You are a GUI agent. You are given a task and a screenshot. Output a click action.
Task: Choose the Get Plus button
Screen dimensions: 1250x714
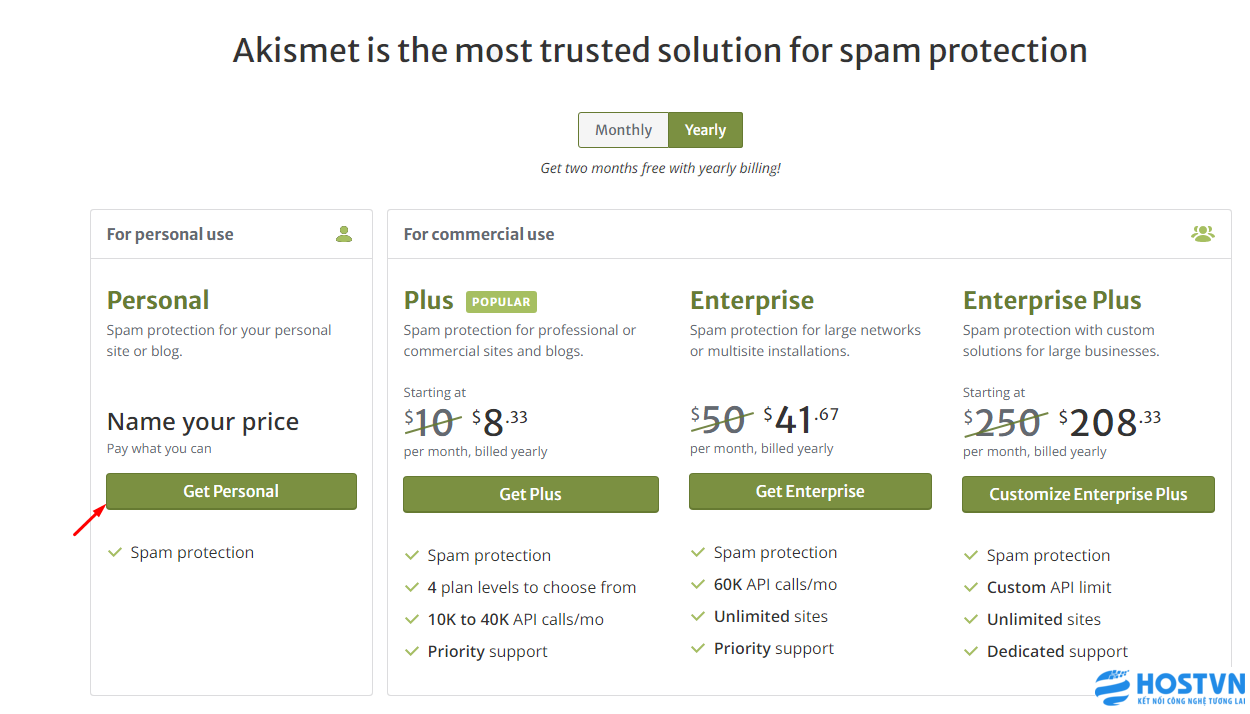531,494
